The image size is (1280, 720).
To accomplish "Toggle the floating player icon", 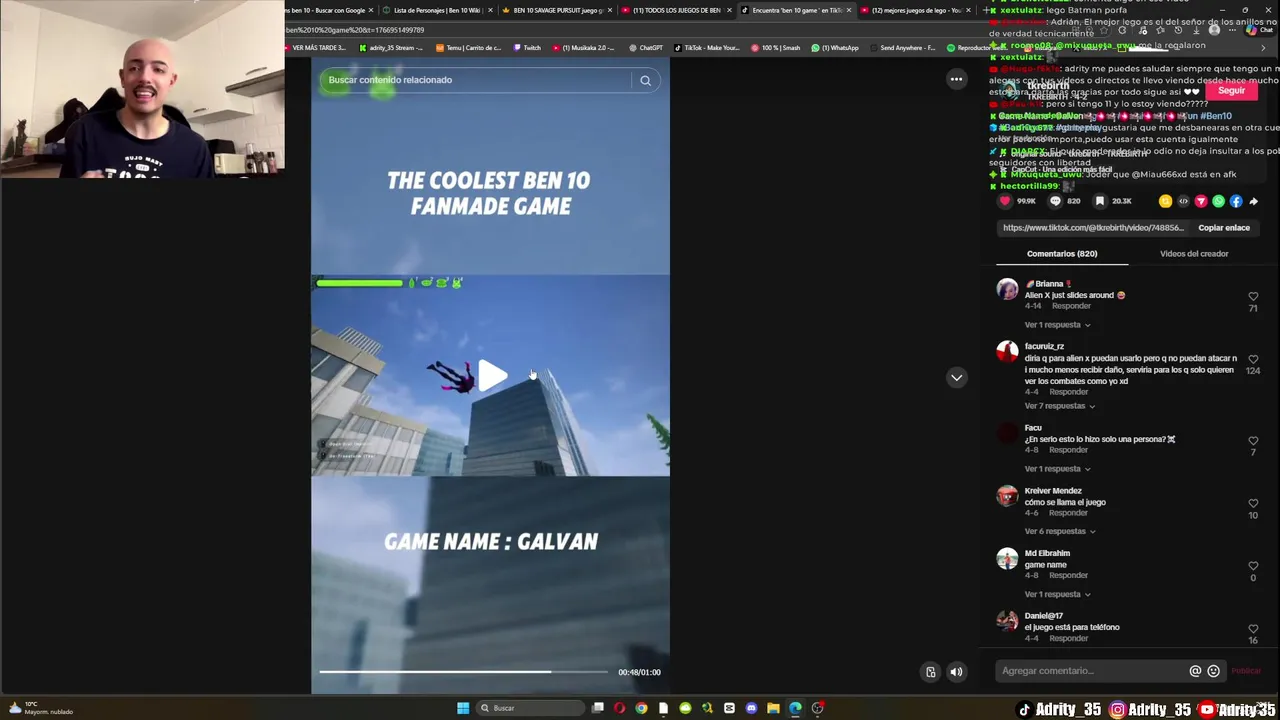I will pos(930,672).
